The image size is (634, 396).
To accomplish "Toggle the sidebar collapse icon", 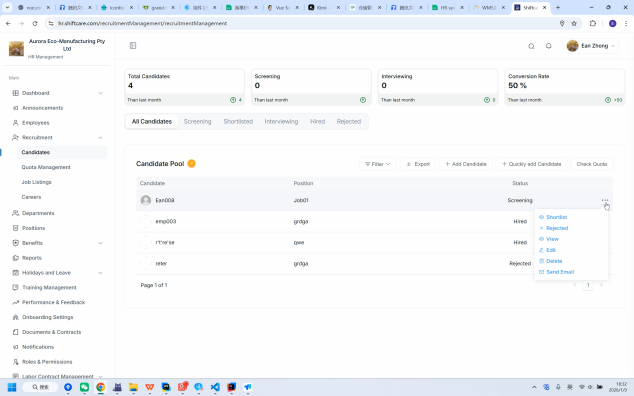I will click(x=133, y=46).
